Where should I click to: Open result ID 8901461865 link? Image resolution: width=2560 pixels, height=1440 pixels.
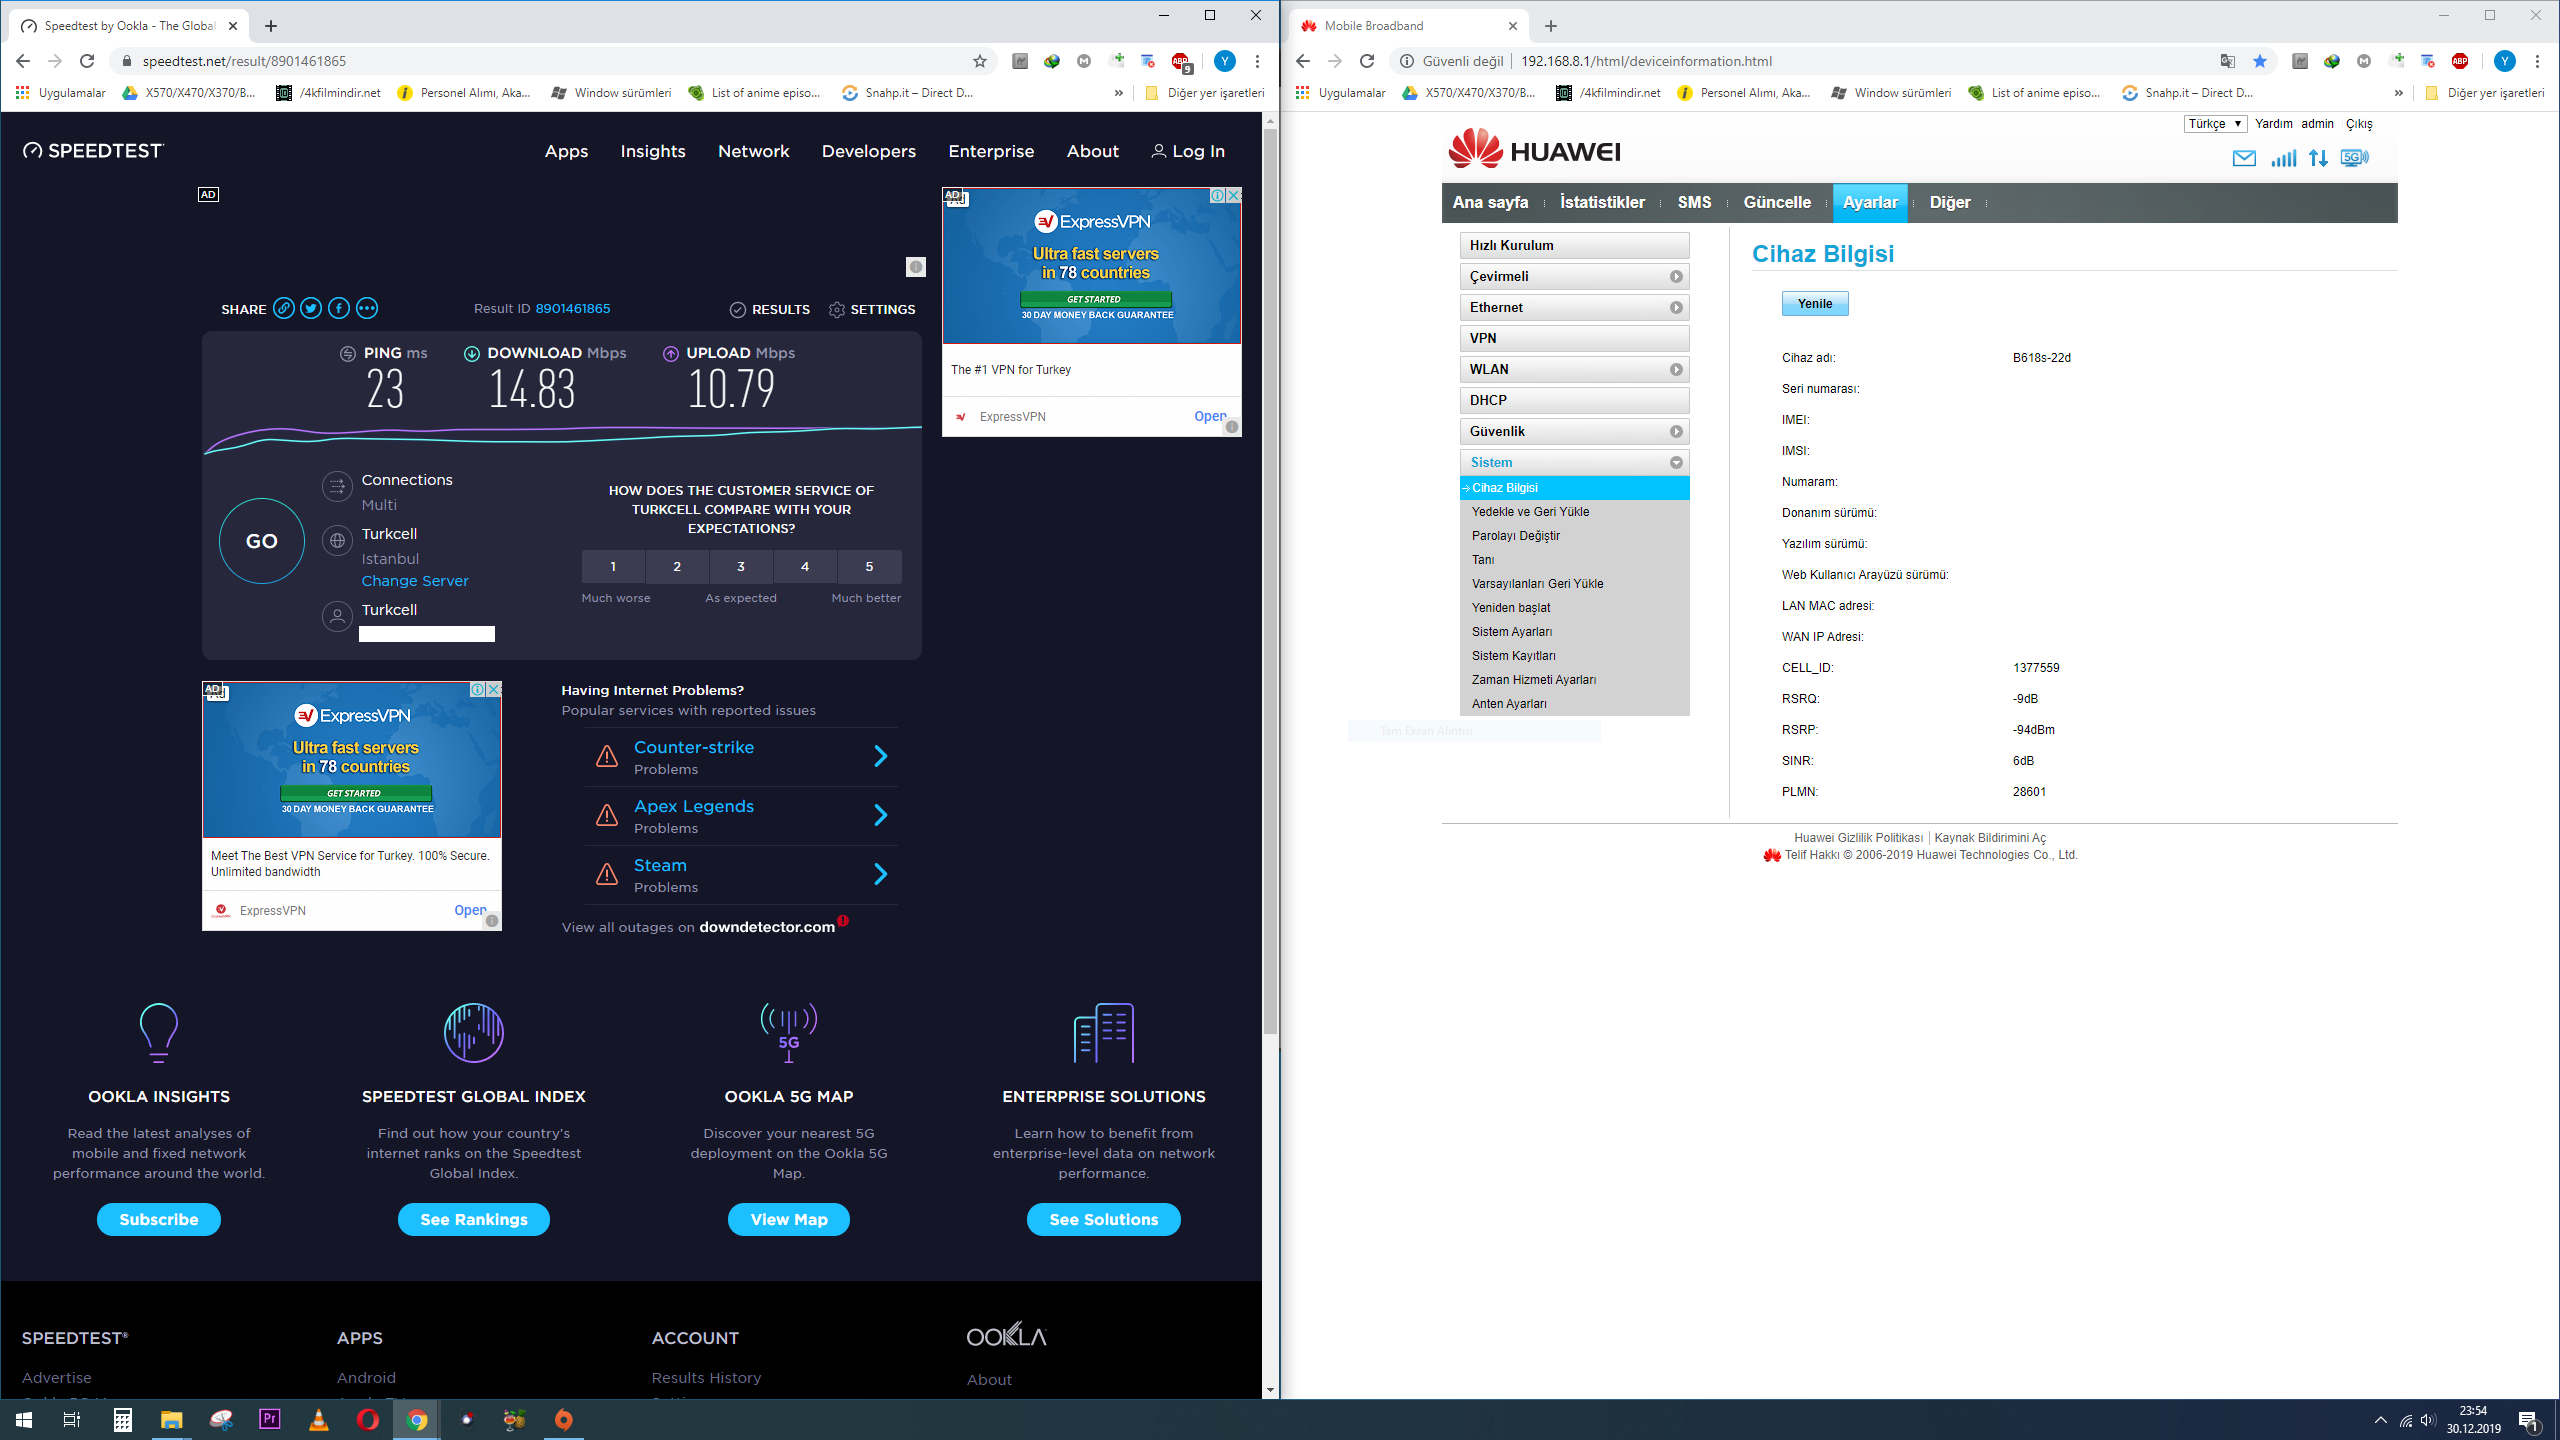pos(572,309)
